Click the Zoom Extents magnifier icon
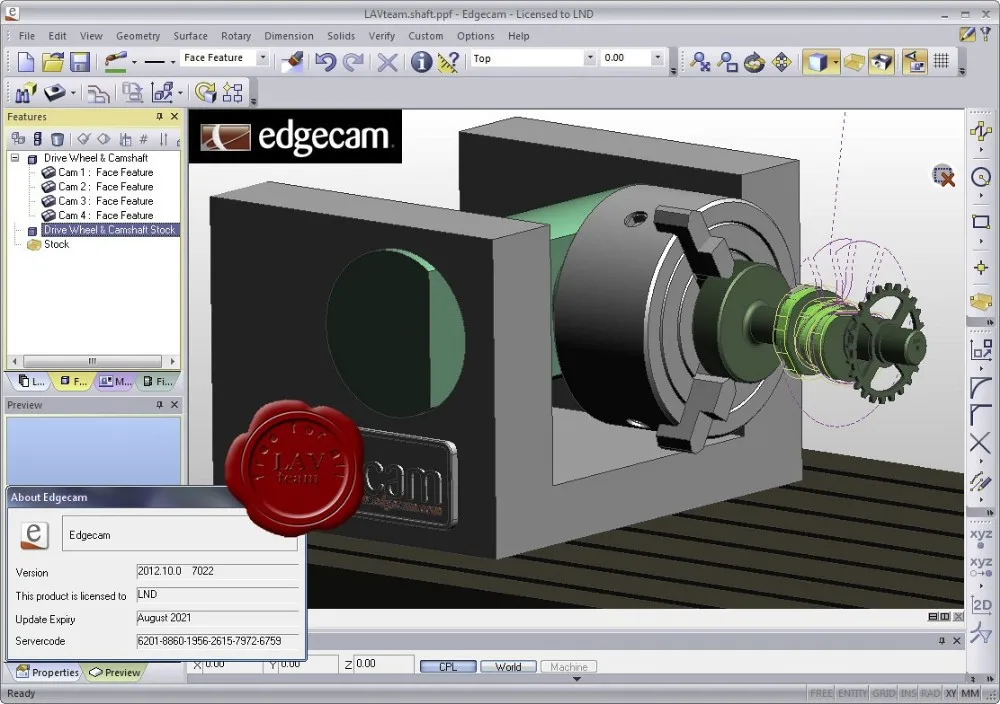 [700, 62]
